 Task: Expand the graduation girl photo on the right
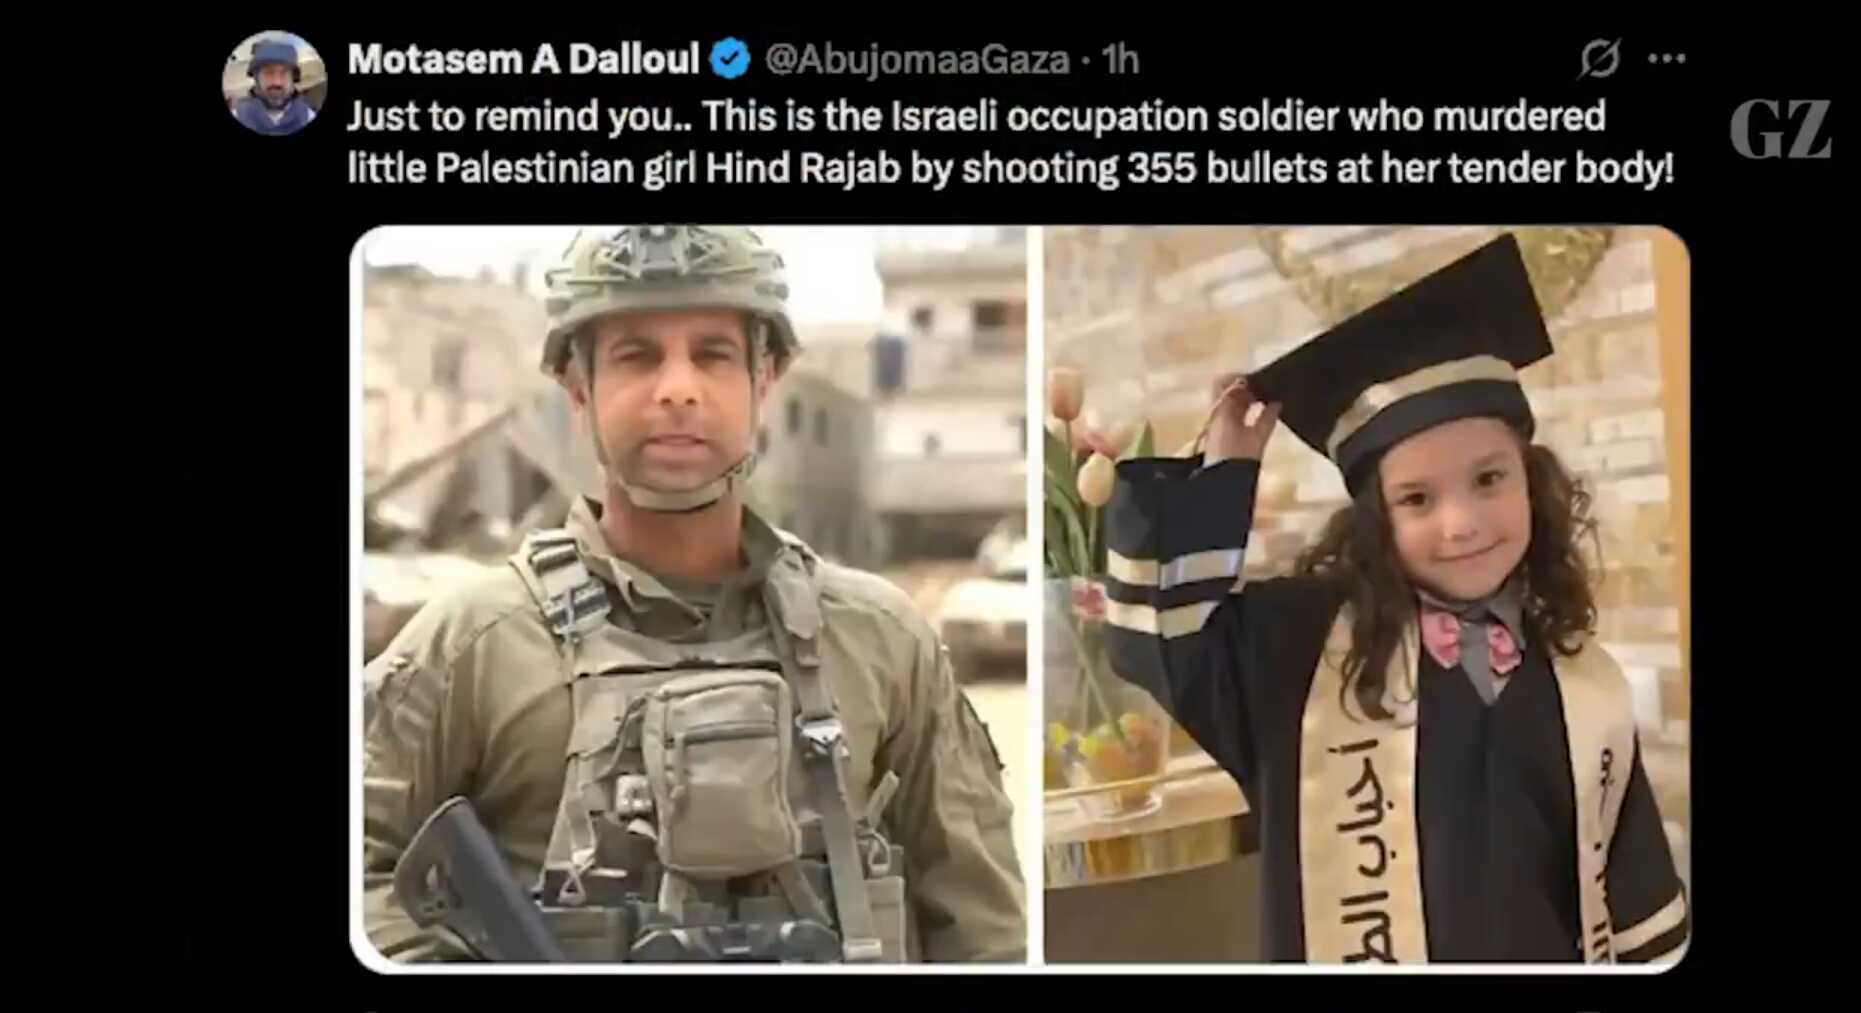(1366, 597)
